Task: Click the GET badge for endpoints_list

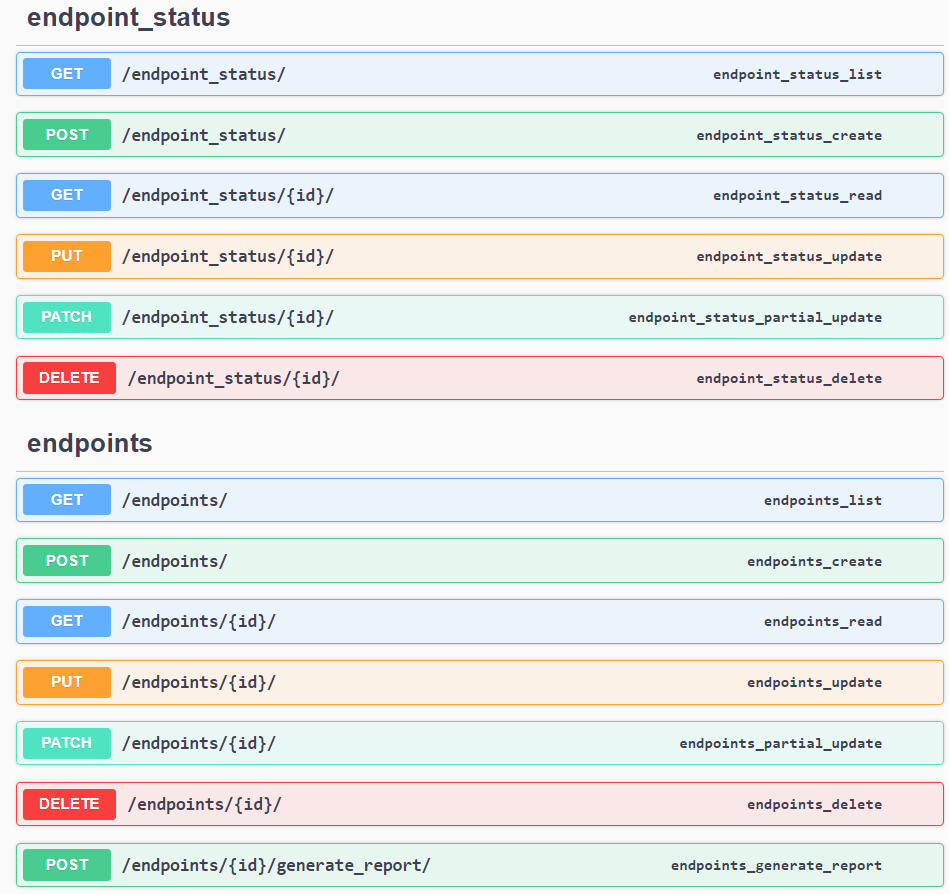Action: click(67, 500)
